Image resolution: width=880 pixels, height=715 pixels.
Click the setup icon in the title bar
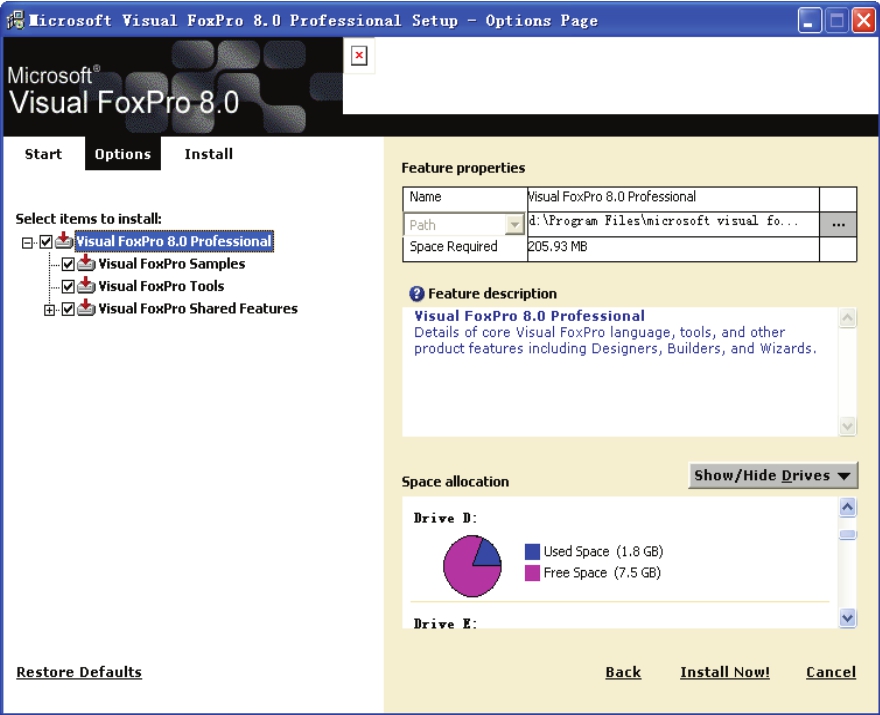(15, 20)
